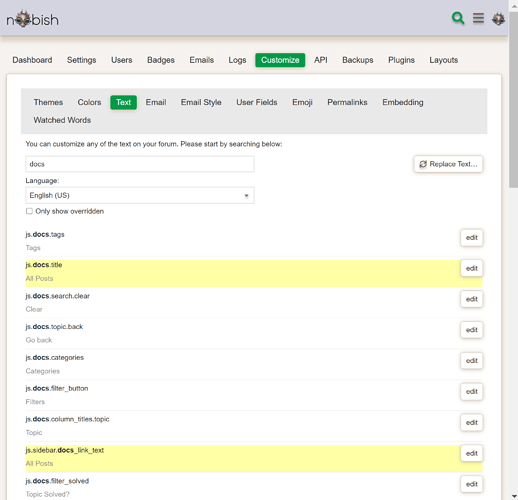Click the Go back value text
The height and width of the screenshot is (500, 518).
point(39,340)
